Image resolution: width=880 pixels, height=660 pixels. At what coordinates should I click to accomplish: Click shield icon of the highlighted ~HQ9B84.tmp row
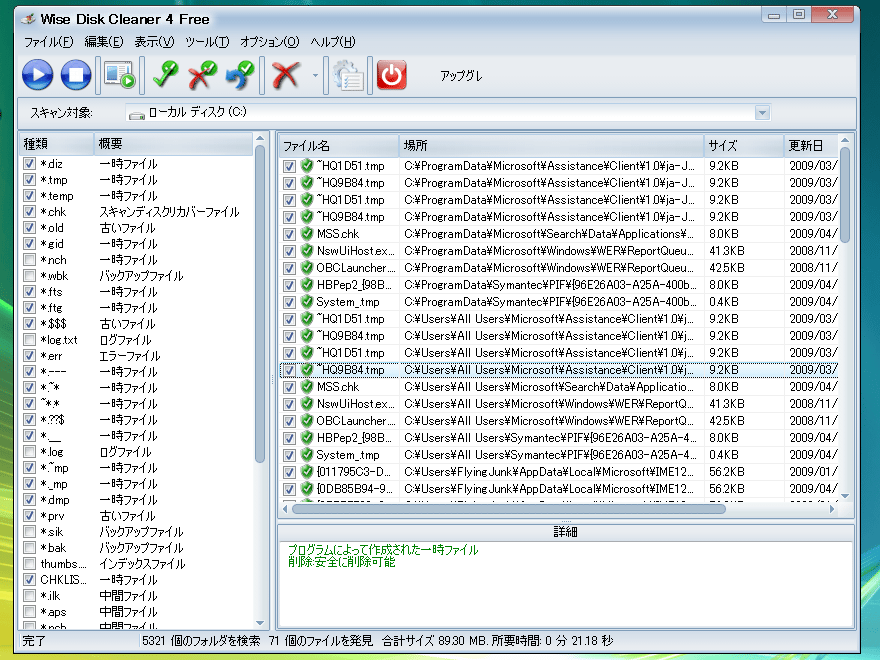[306, 370]
